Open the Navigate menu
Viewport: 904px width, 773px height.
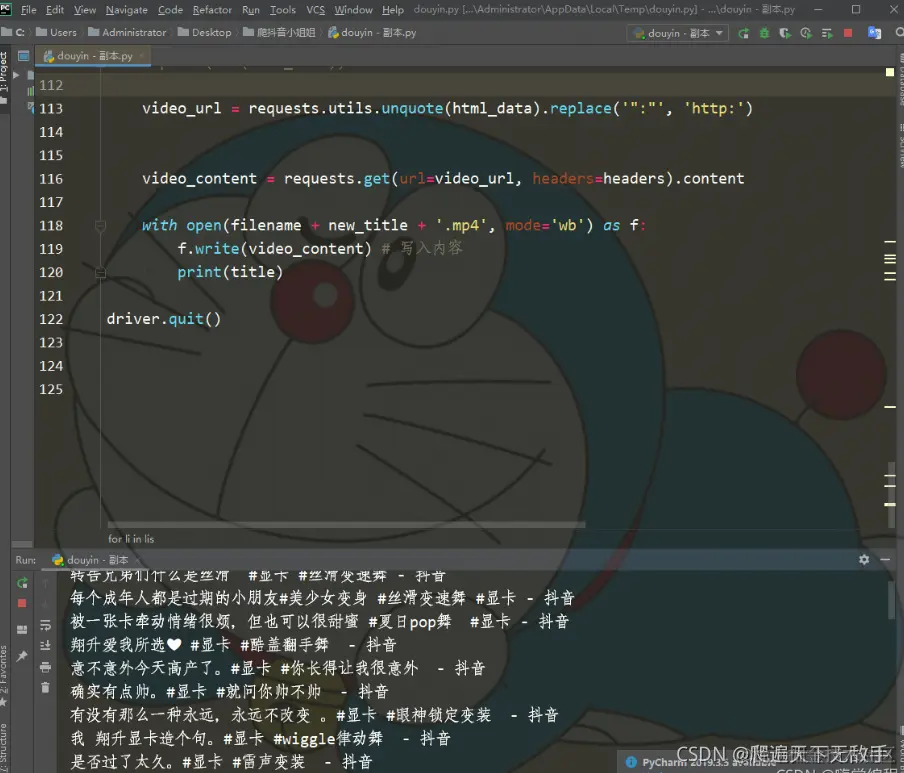tap(127, 10)
